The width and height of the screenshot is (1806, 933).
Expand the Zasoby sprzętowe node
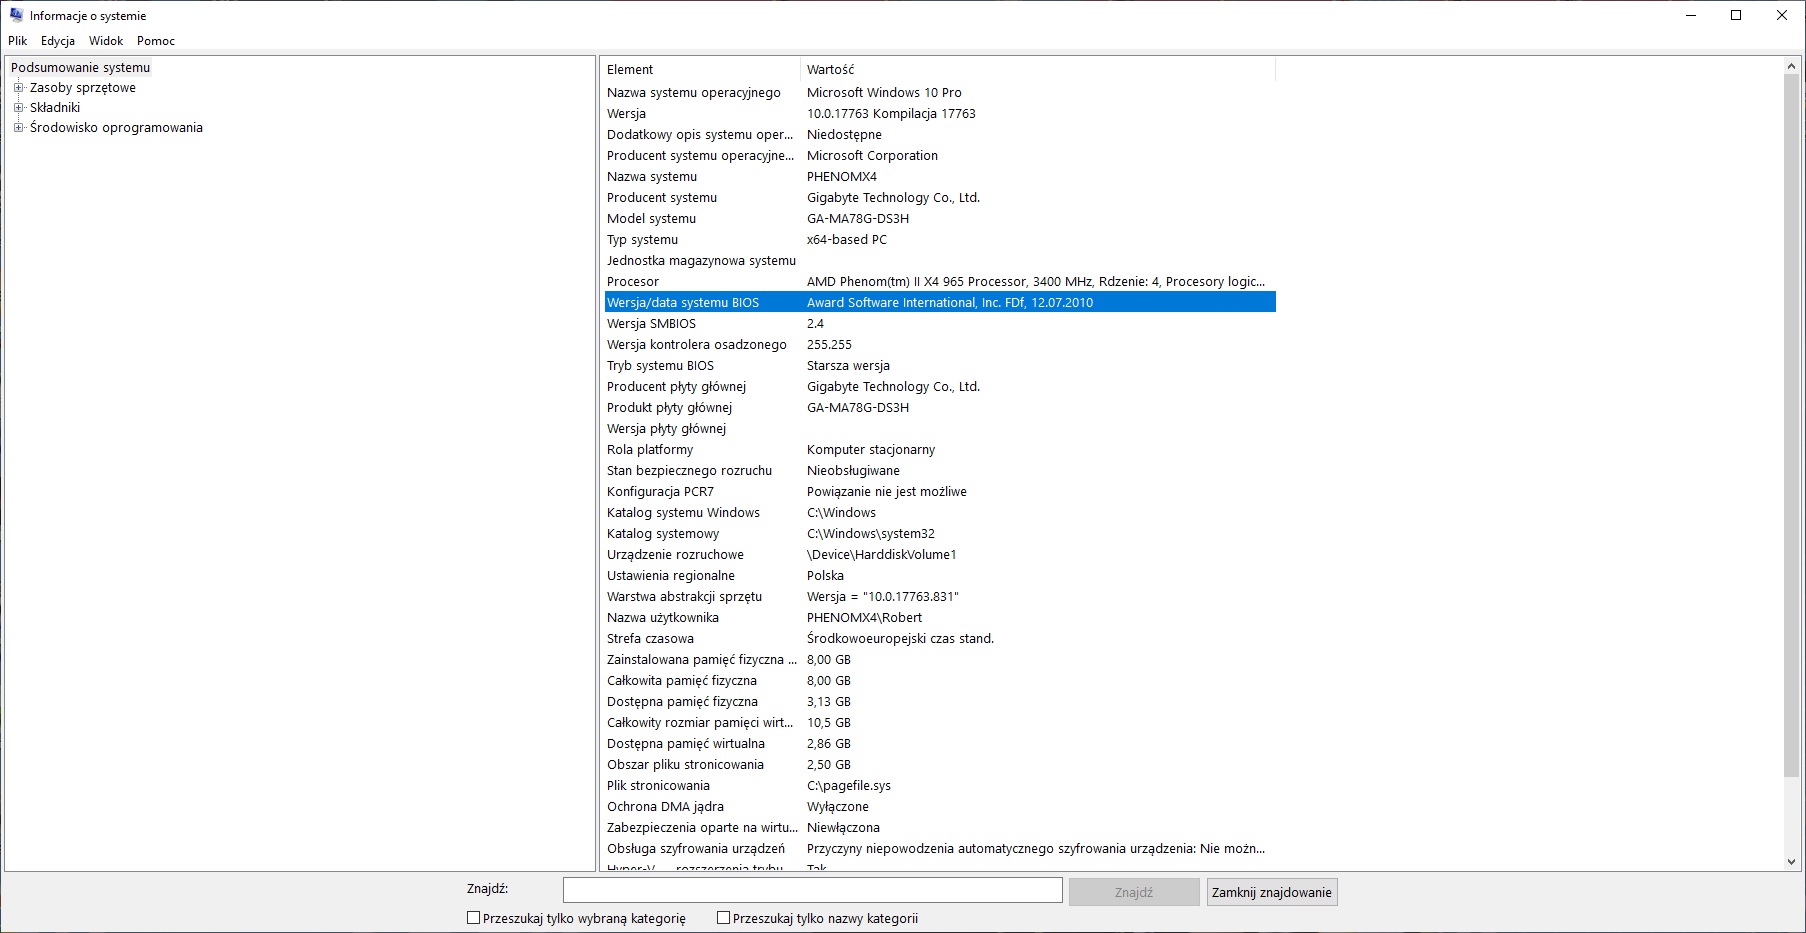click(x=18, y=88)
